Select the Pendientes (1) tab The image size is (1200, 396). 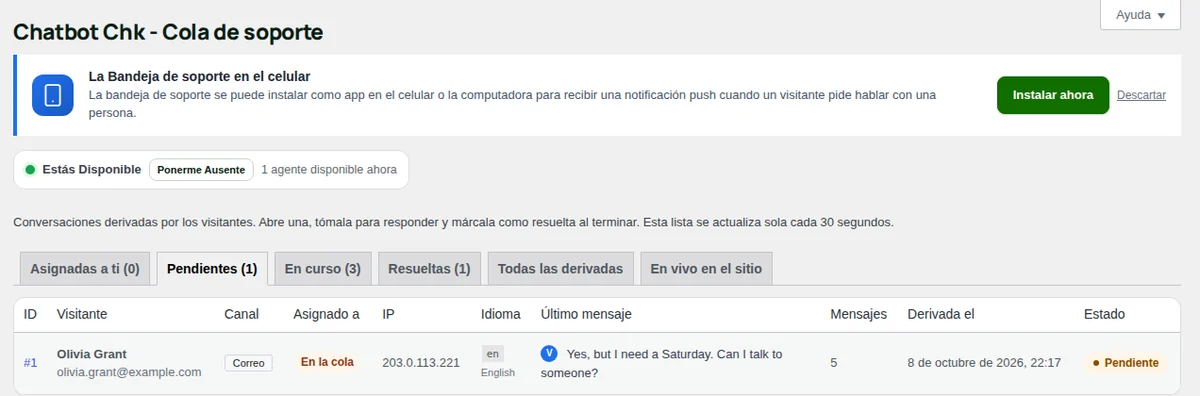point(212,269)
